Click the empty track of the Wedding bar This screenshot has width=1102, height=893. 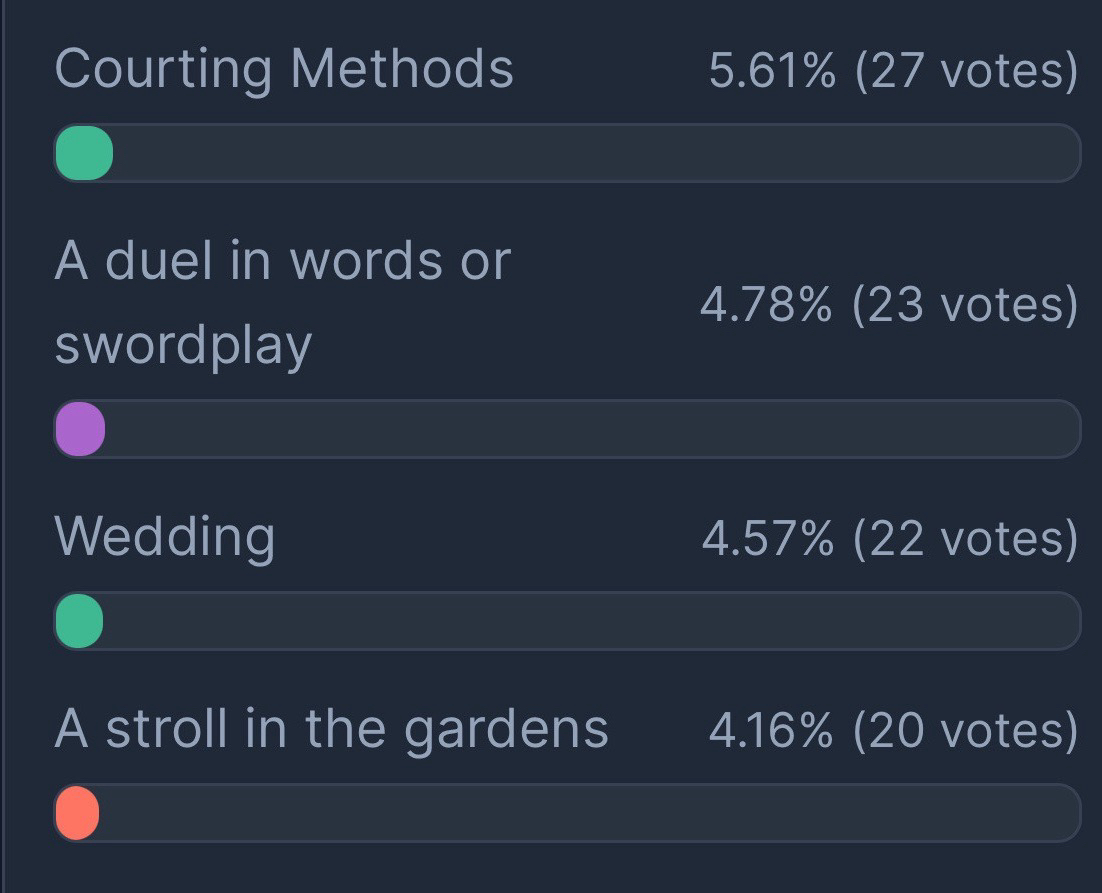click(590, 621)
